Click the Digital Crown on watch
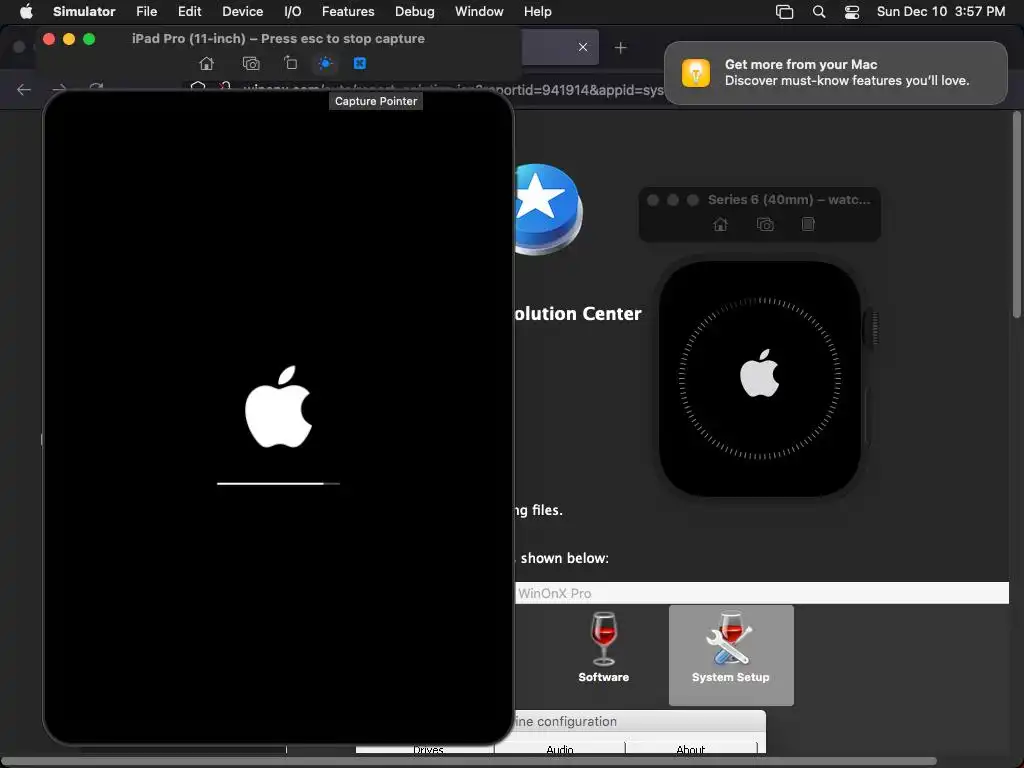Screen dimensions: 1024x768 [872, 328]
